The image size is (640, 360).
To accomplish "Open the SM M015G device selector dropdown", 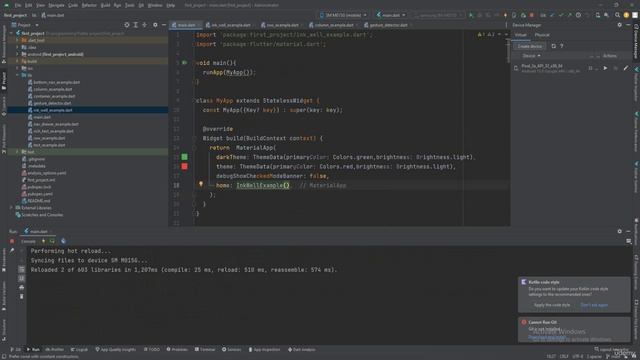I will coord(344,15).
